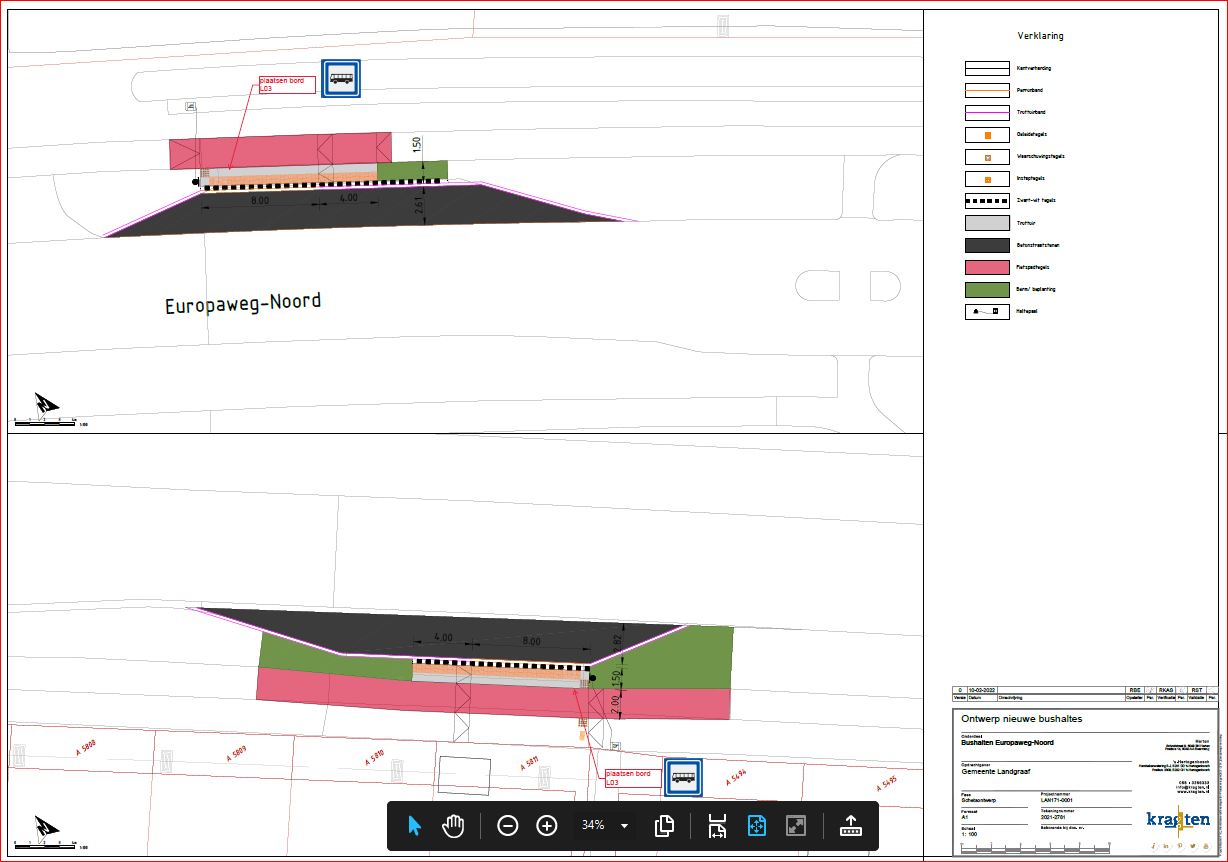Enter full screen mode via toolbar
The width and height of the screenshot is (1228, 862).
pyautogui.click(x=796, y=826)
